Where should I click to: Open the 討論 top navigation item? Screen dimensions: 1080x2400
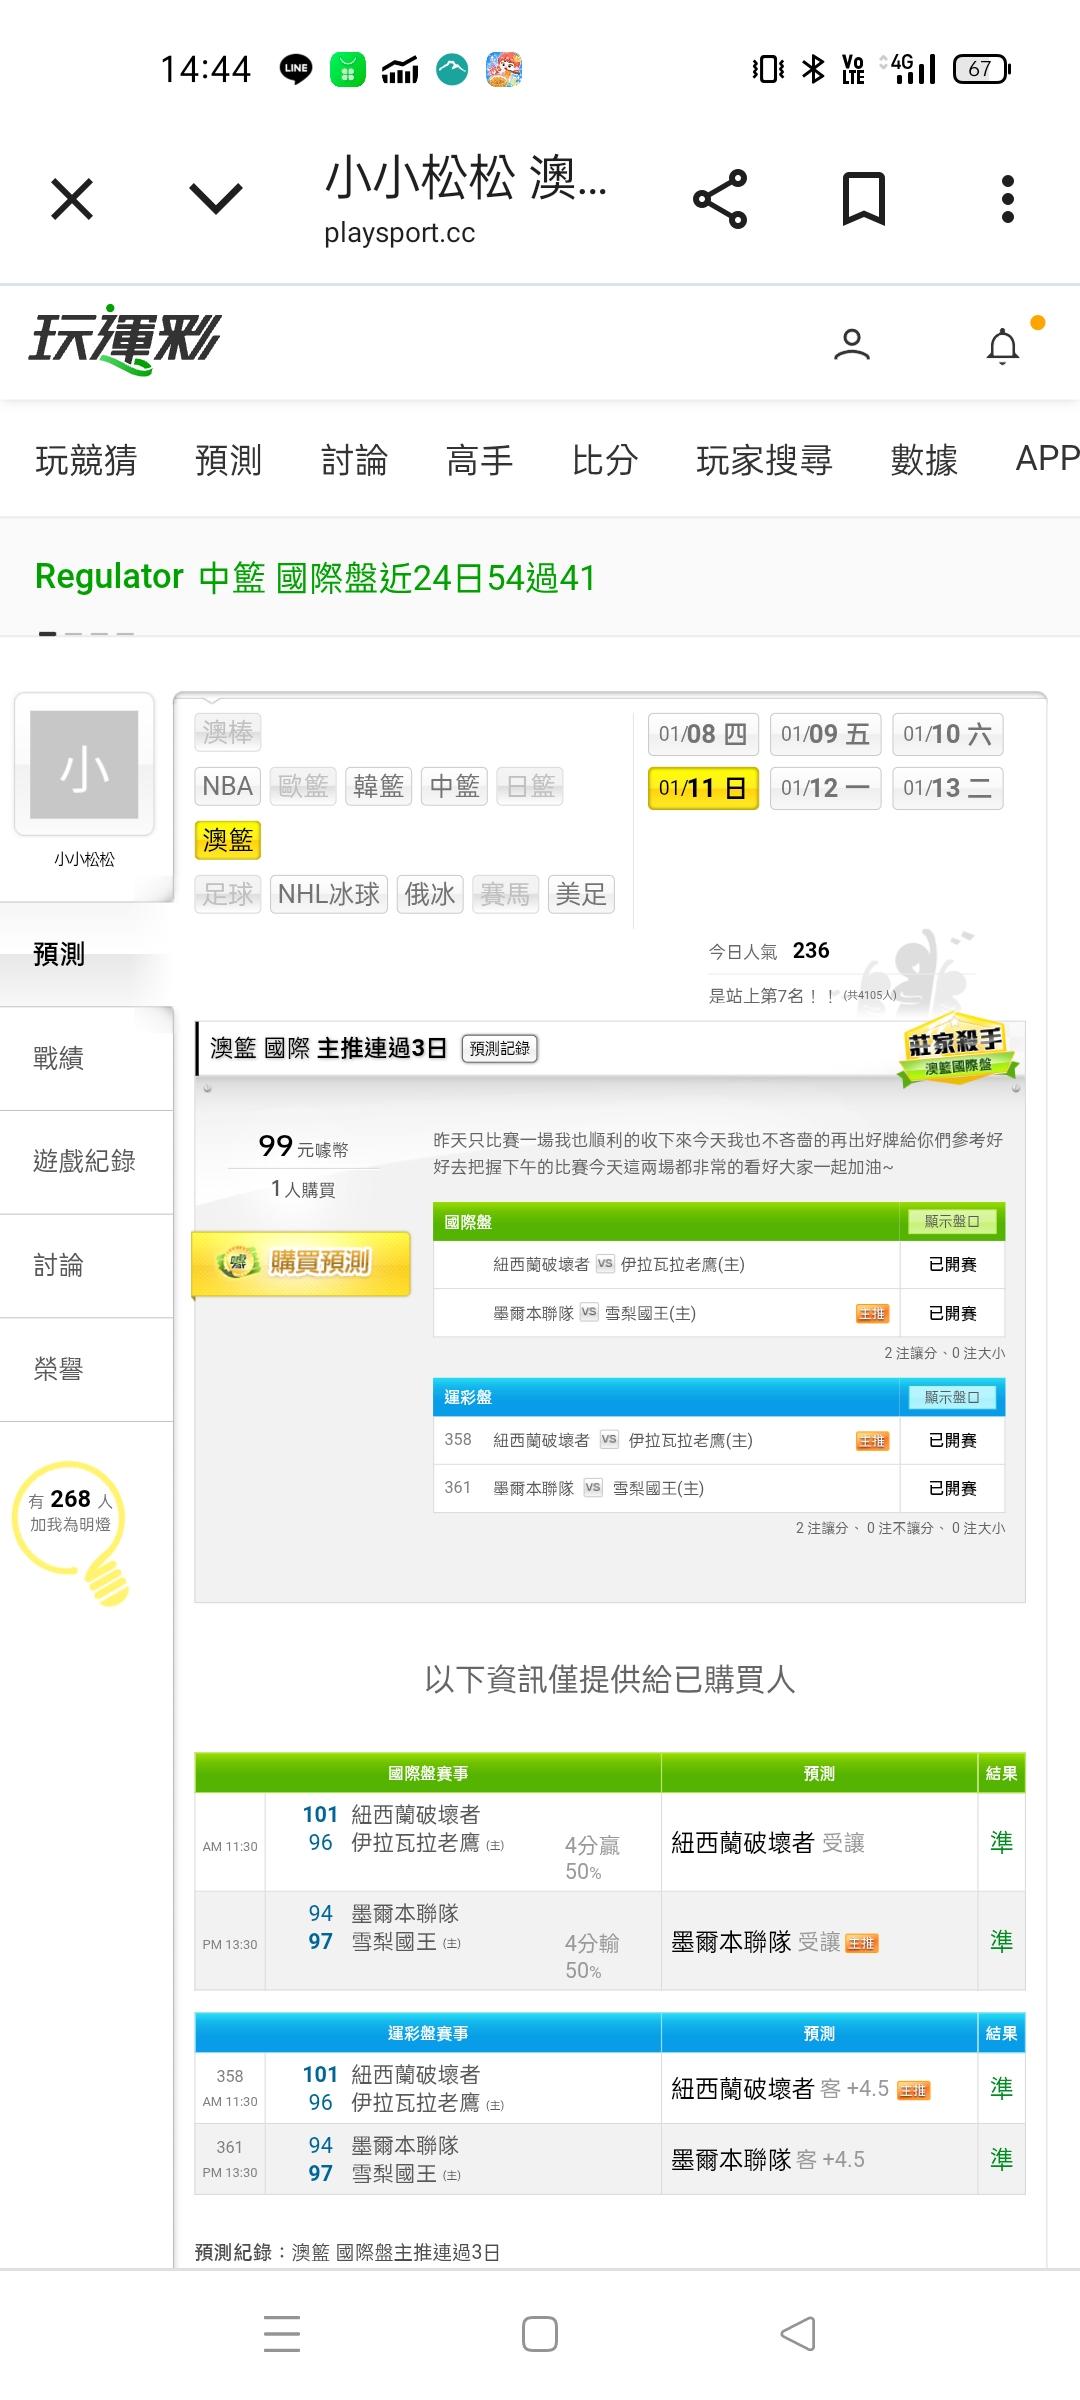coord(354,460)
